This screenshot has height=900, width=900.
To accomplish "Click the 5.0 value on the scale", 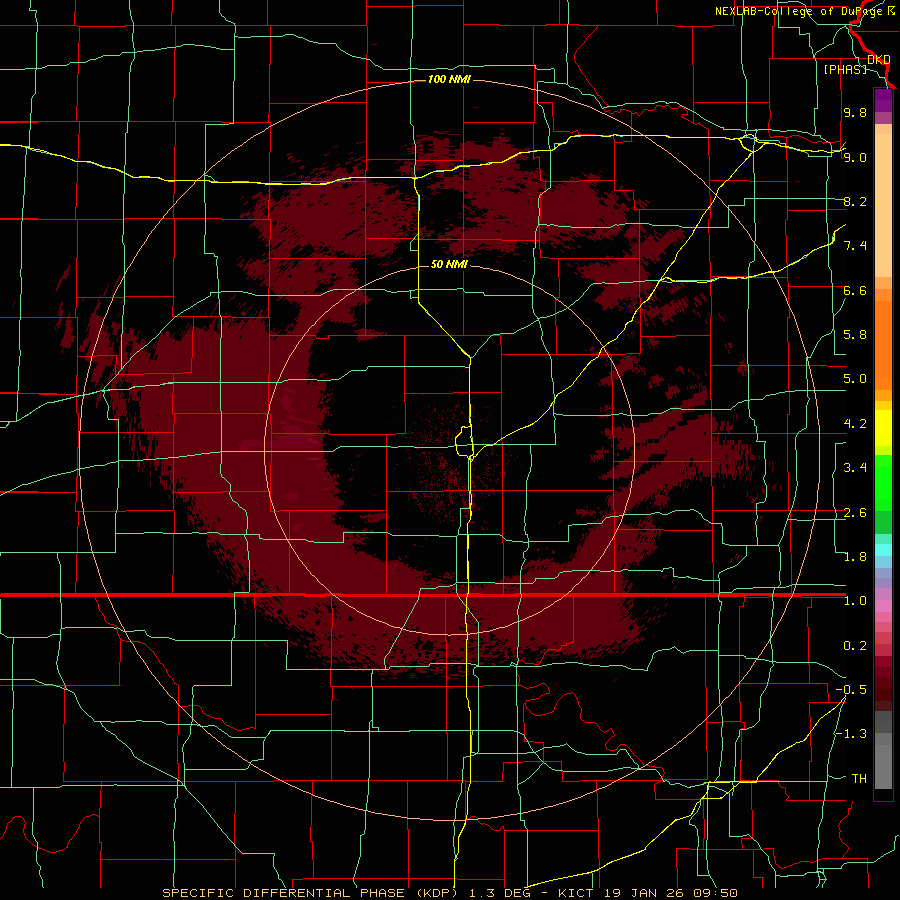I will click(855, 379).
